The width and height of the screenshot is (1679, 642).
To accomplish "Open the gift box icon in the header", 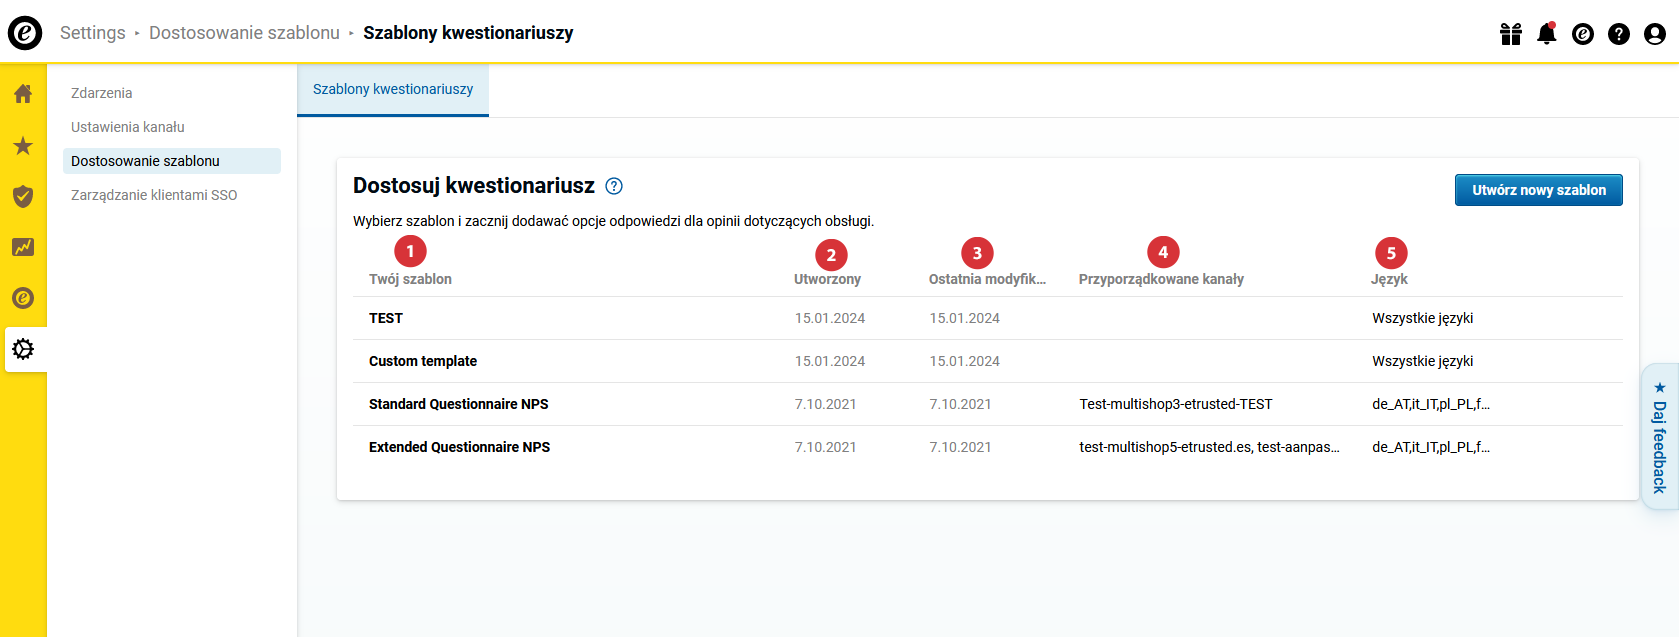I will click(1511, 34).
